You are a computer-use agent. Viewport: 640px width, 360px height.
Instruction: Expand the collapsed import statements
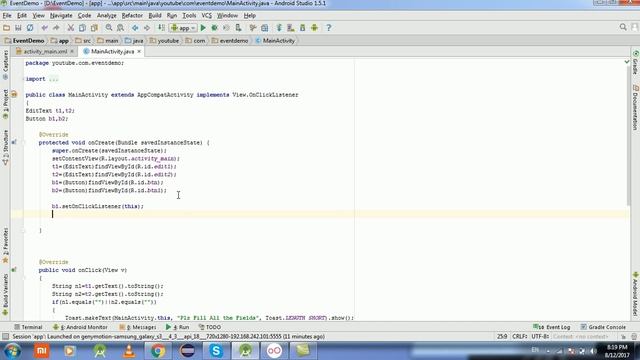click(x=53, y=79)
